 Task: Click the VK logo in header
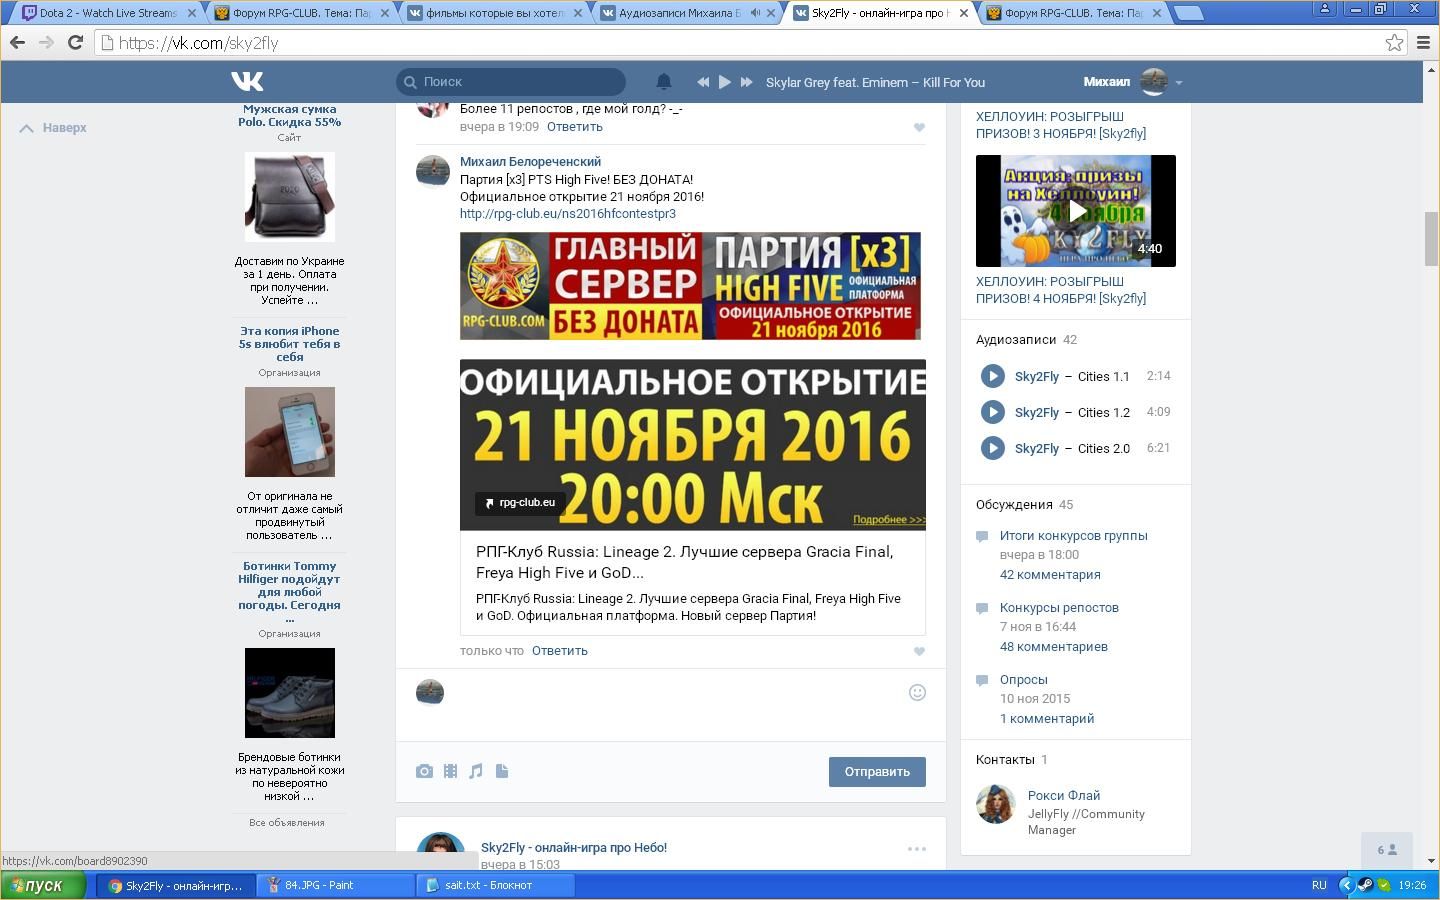click(247, 82)
